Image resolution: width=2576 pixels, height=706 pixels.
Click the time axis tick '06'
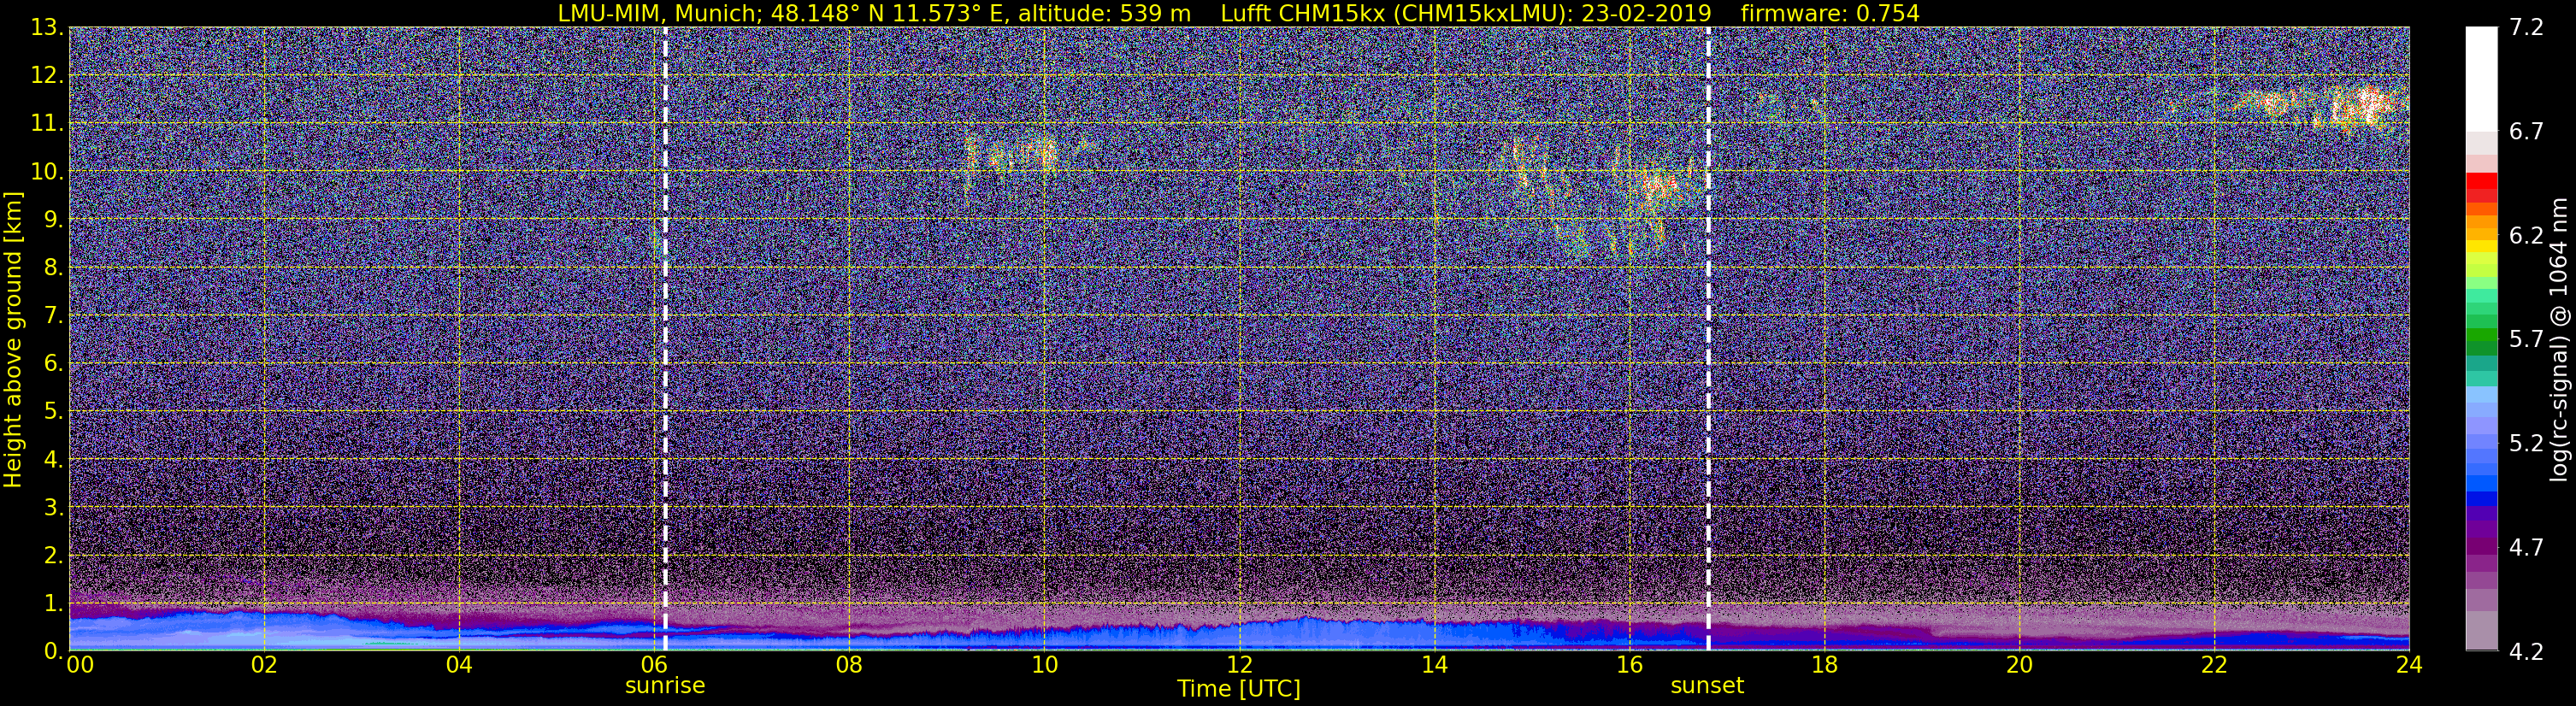click(654, 665)
